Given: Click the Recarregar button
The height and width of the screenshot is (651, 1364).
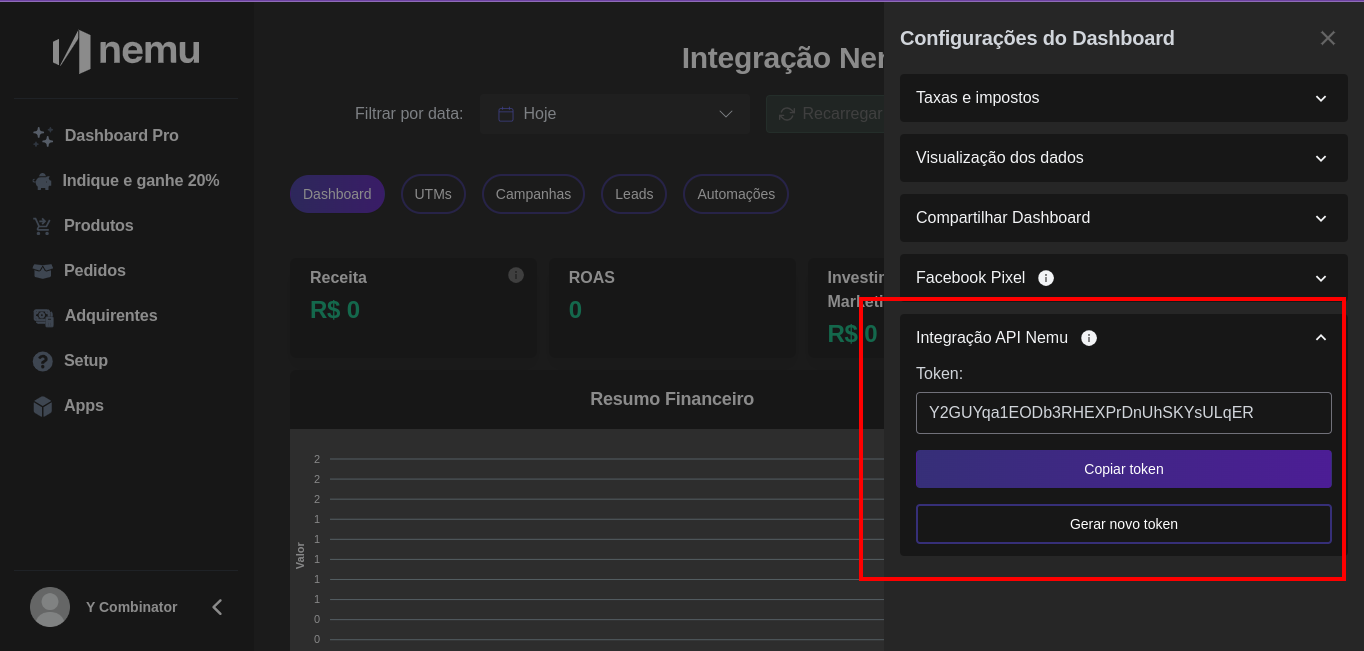Looking at the screenshot, I should point(825,114).
